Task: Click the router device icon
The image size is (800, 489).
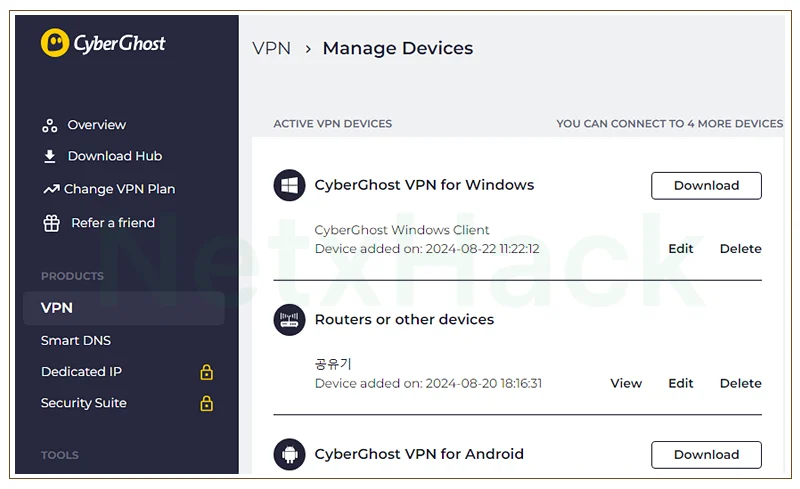Action: (x=289, y=320)
